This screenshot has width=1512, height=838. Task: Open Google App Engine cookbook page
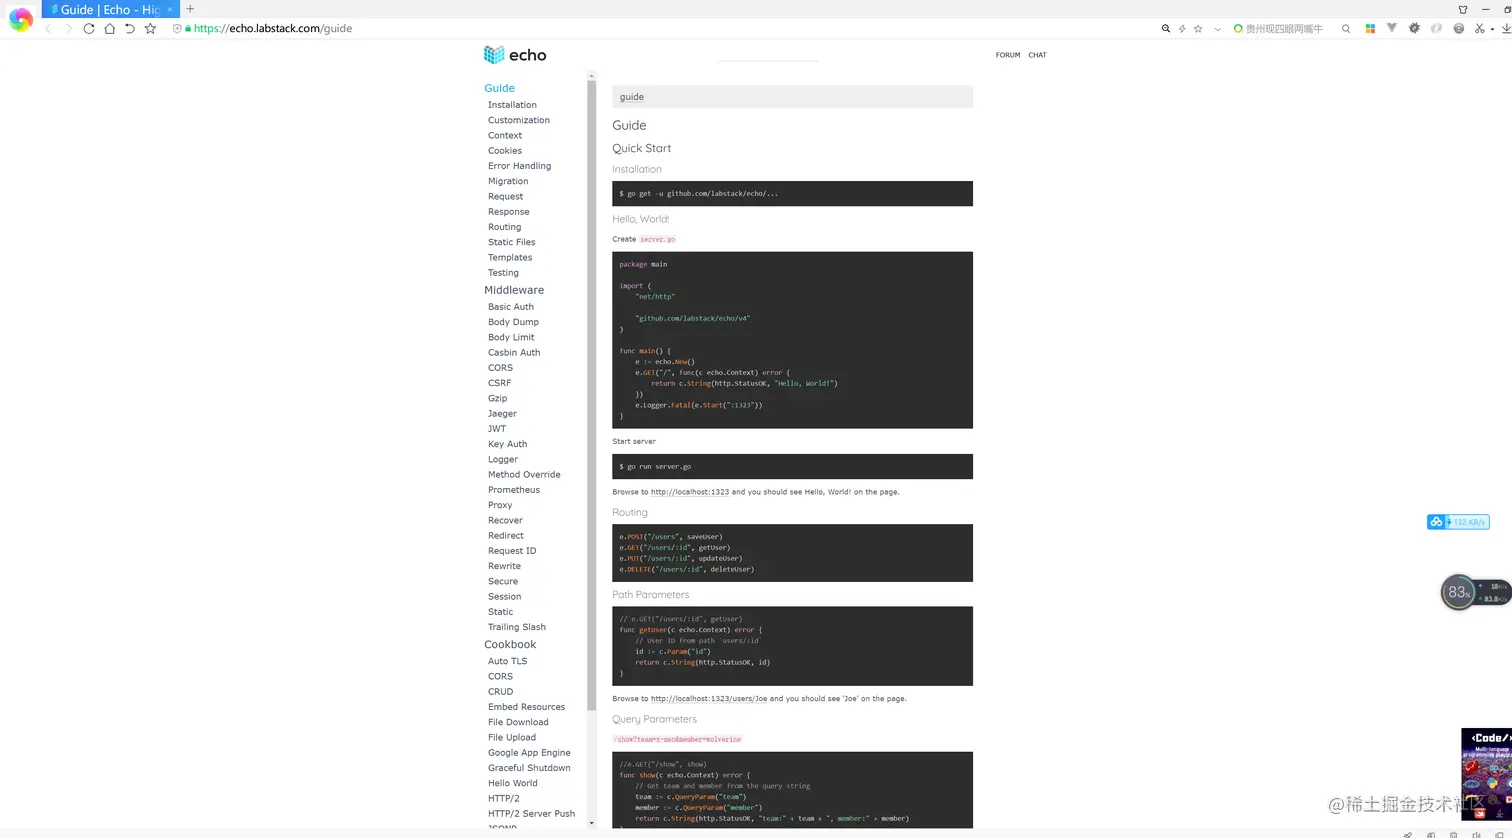click(529, 753)
